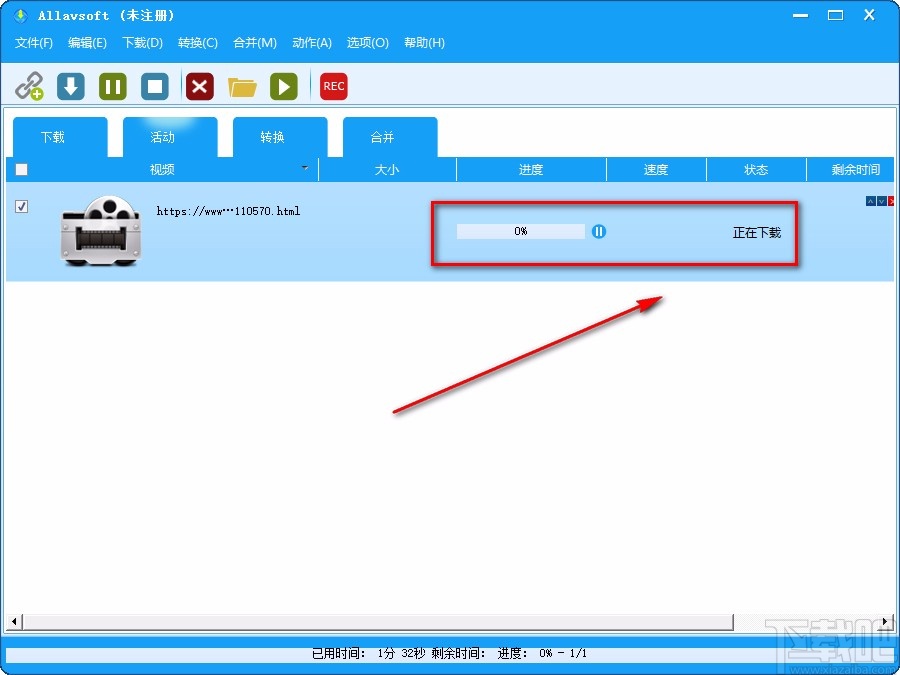
Task: Click the horizontal scrollbar right arrow
Action: 885,621
